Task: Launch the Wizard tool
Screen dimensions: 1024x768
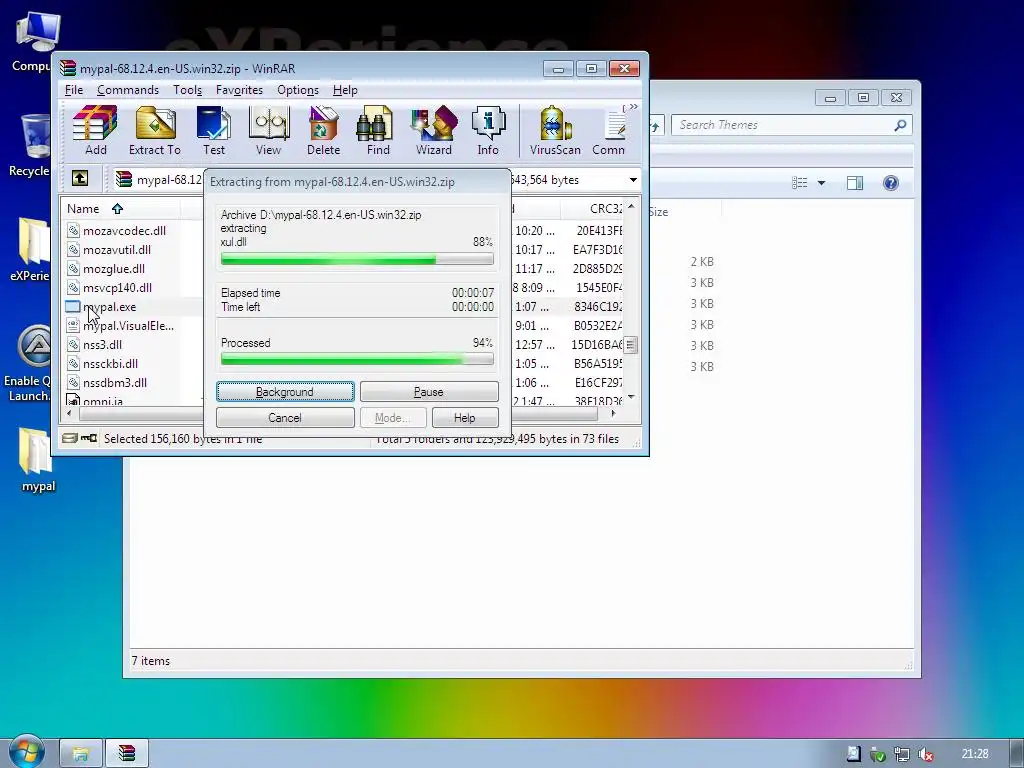Action: click(434, 131)
